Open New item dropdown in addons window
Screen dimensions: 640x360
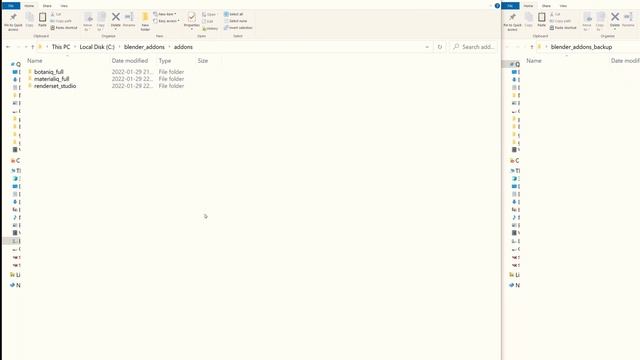click(x=165, y=14)
